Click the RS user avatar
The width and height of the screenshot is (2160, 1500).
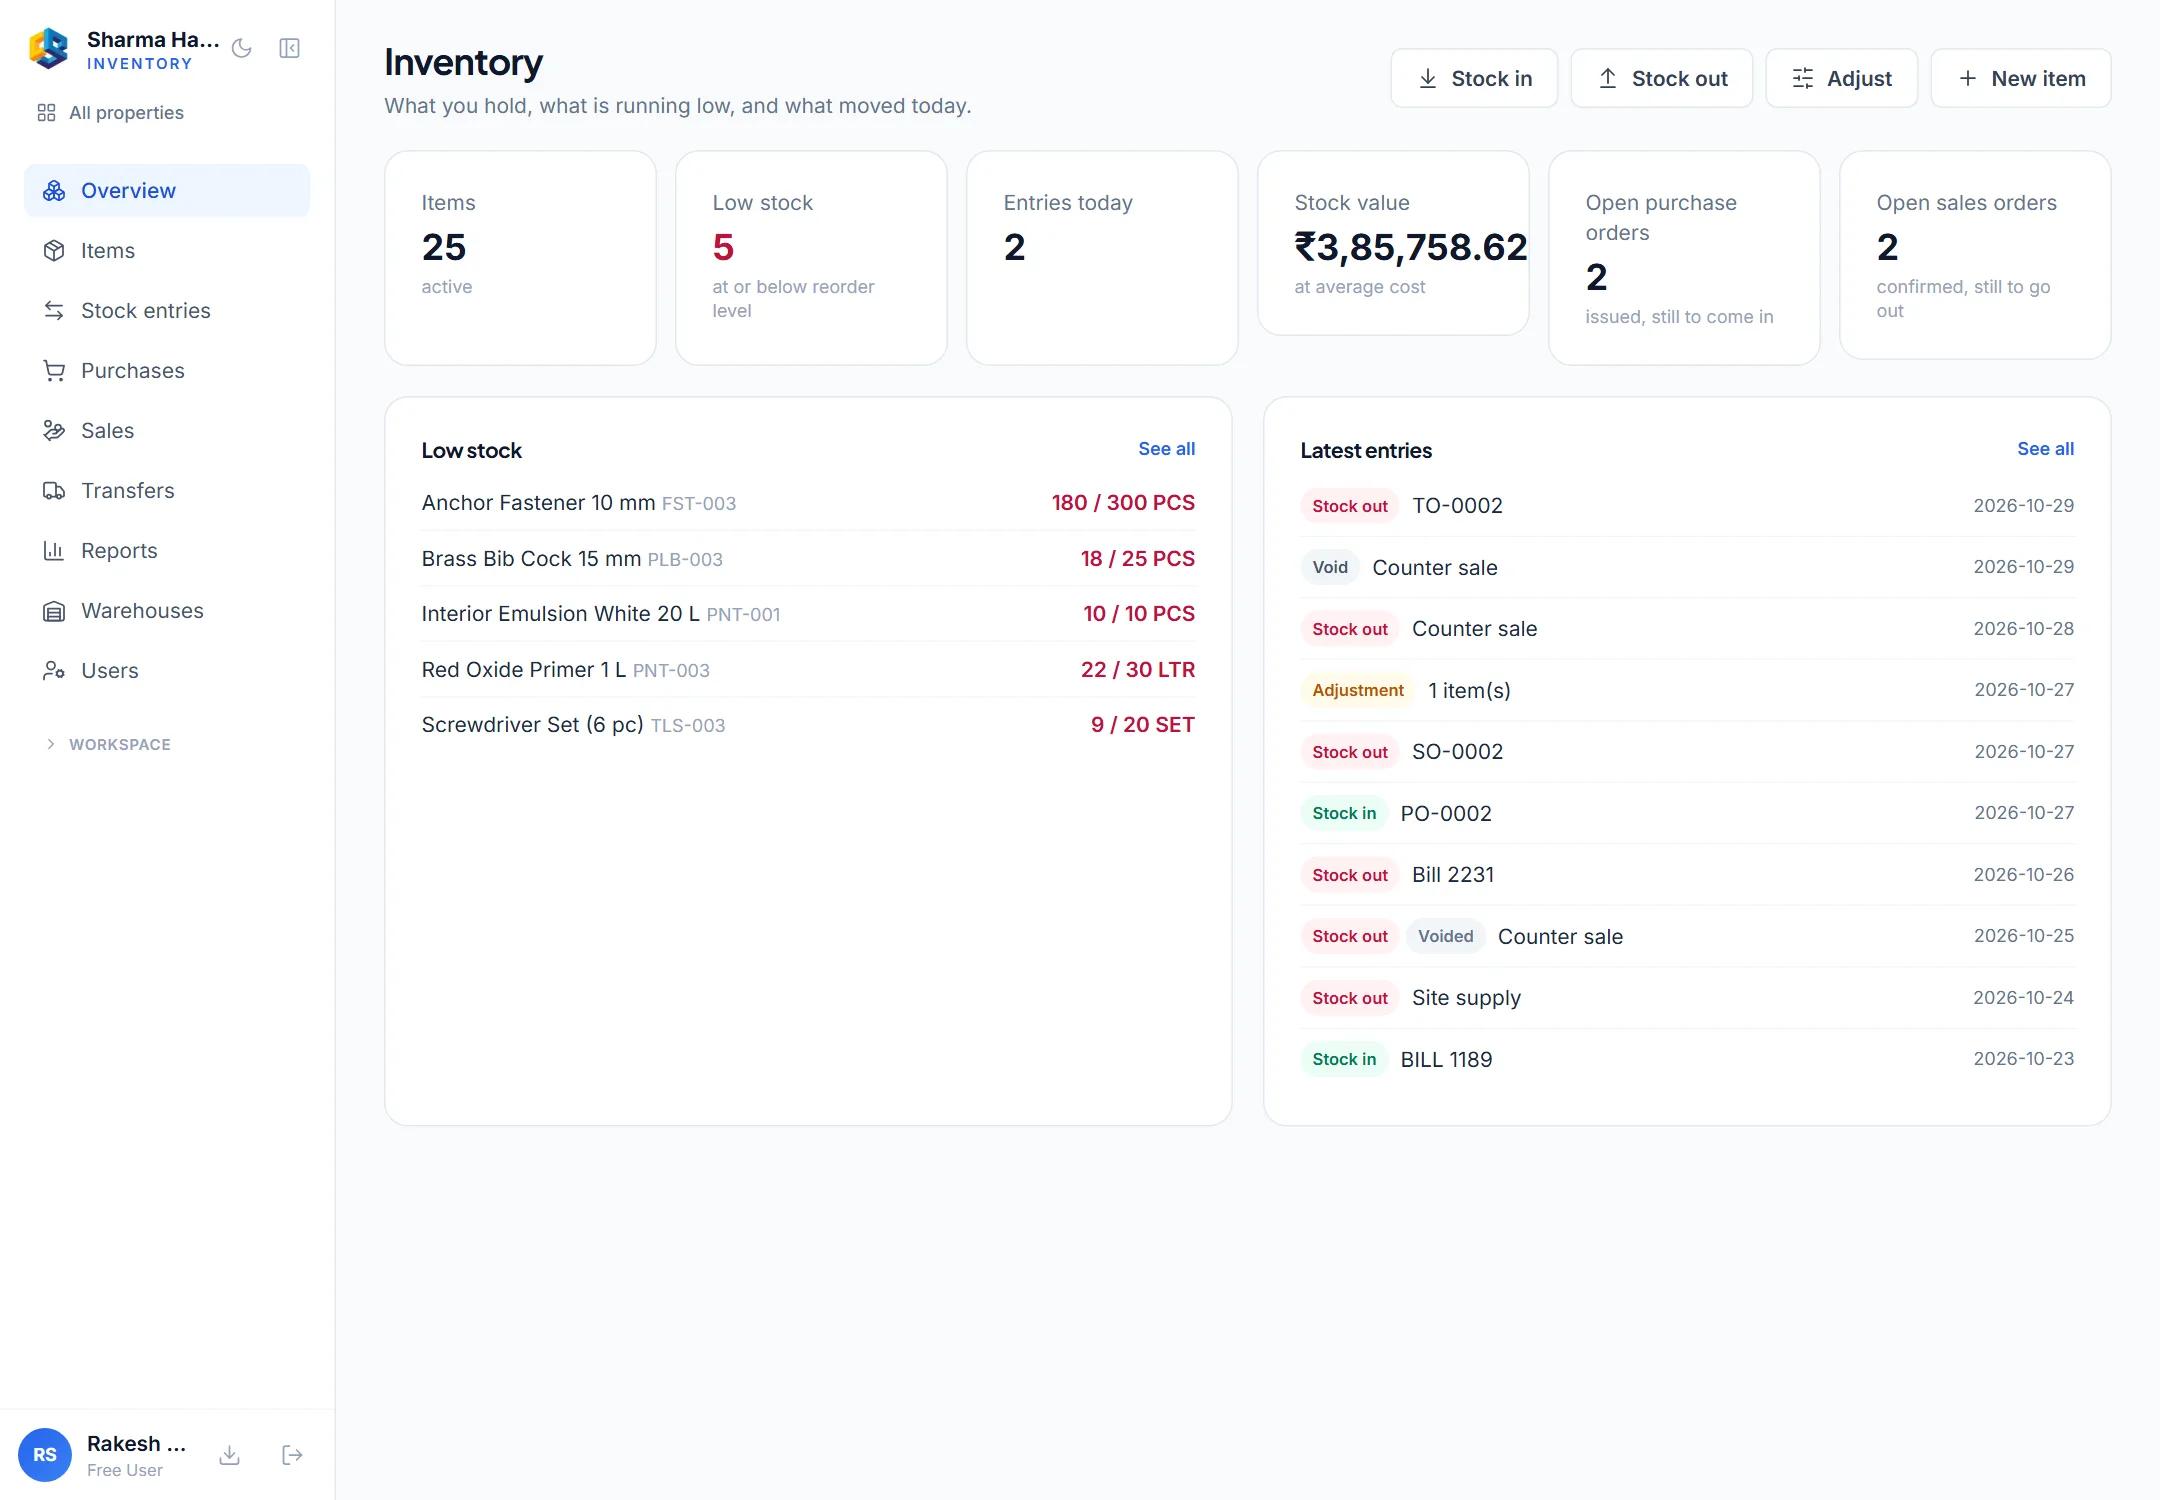coord(45,1454)
